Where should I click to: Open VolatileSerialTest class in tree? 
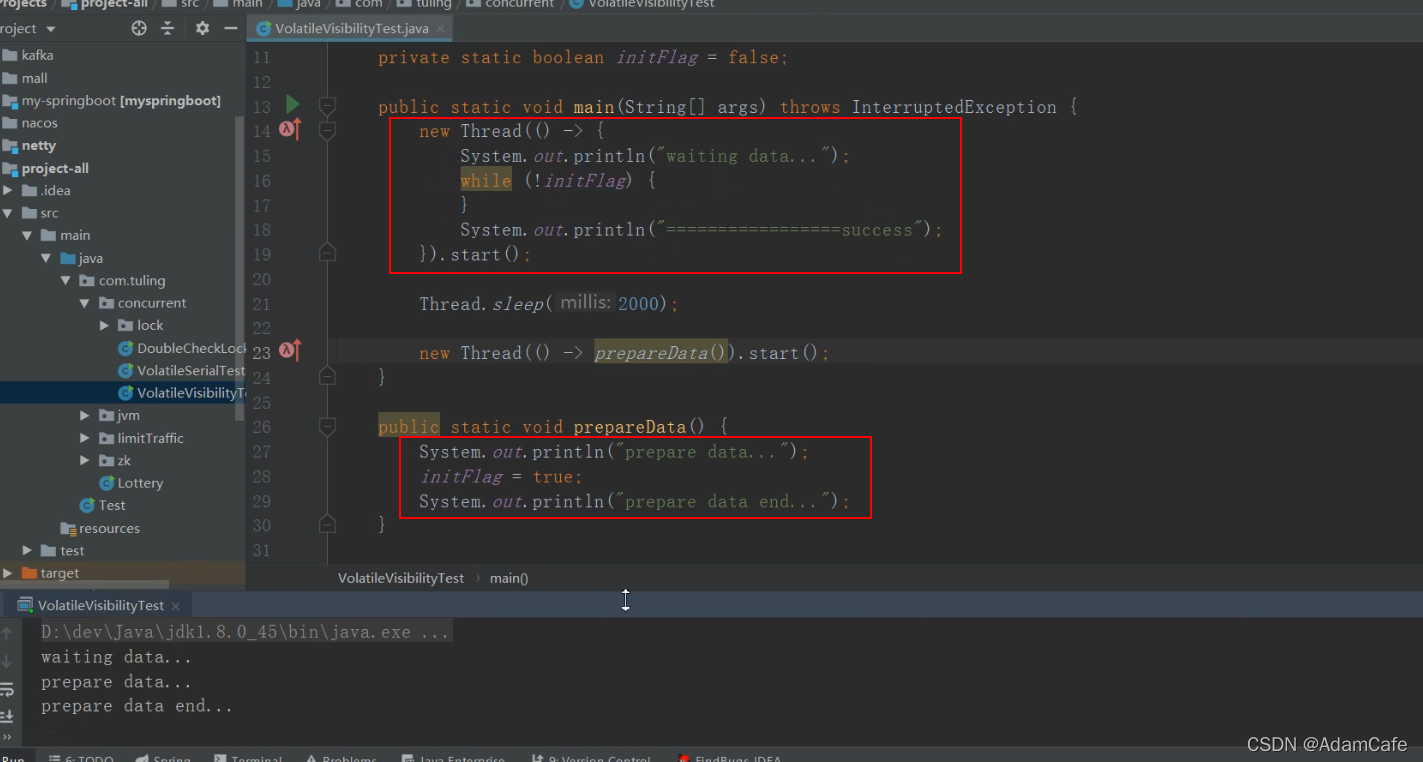(x=182, y=370)
